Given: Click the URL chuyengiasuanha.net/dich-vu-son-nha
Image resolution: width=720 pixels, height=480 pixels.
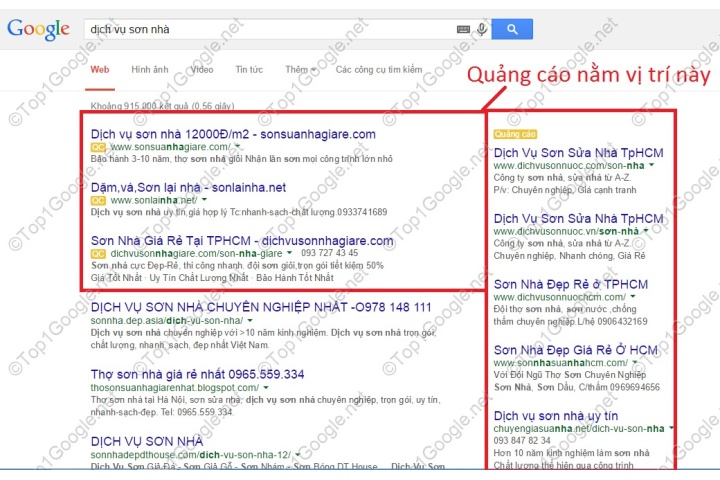Looking at the screenshot, I should click(579, 429).
